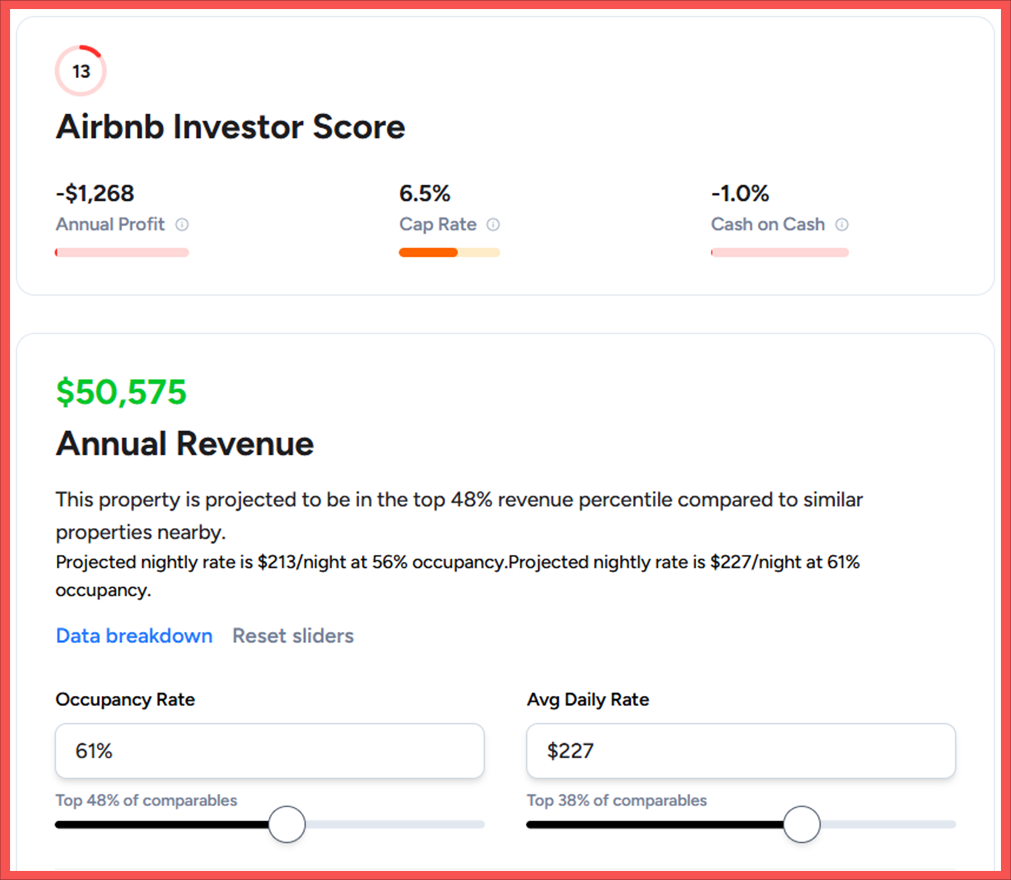The width and height of the screenshot is (1011, 880).
Task: Click the Avg Daily Rate label
Action: tap(588, 699)
